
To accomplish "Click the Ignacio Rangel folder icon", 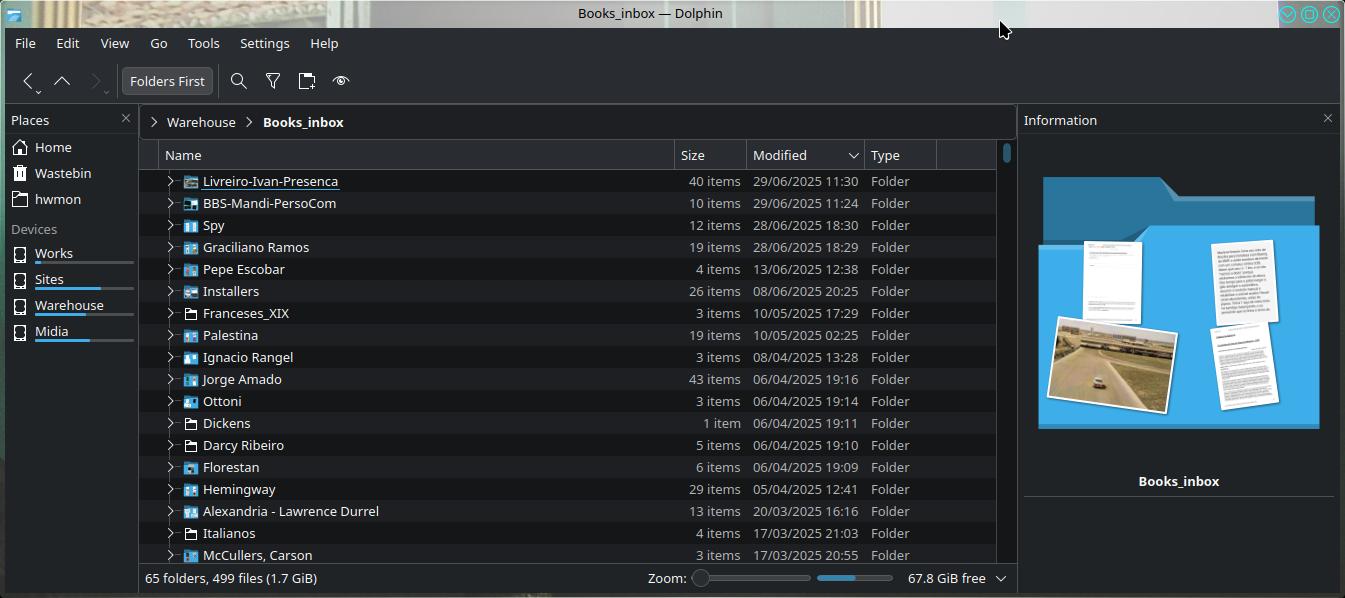I will (x=191, y=358).
